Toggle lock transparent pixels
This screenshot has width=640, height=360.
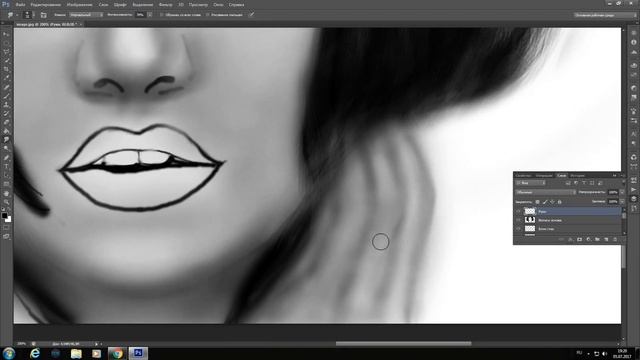point(538,202)
